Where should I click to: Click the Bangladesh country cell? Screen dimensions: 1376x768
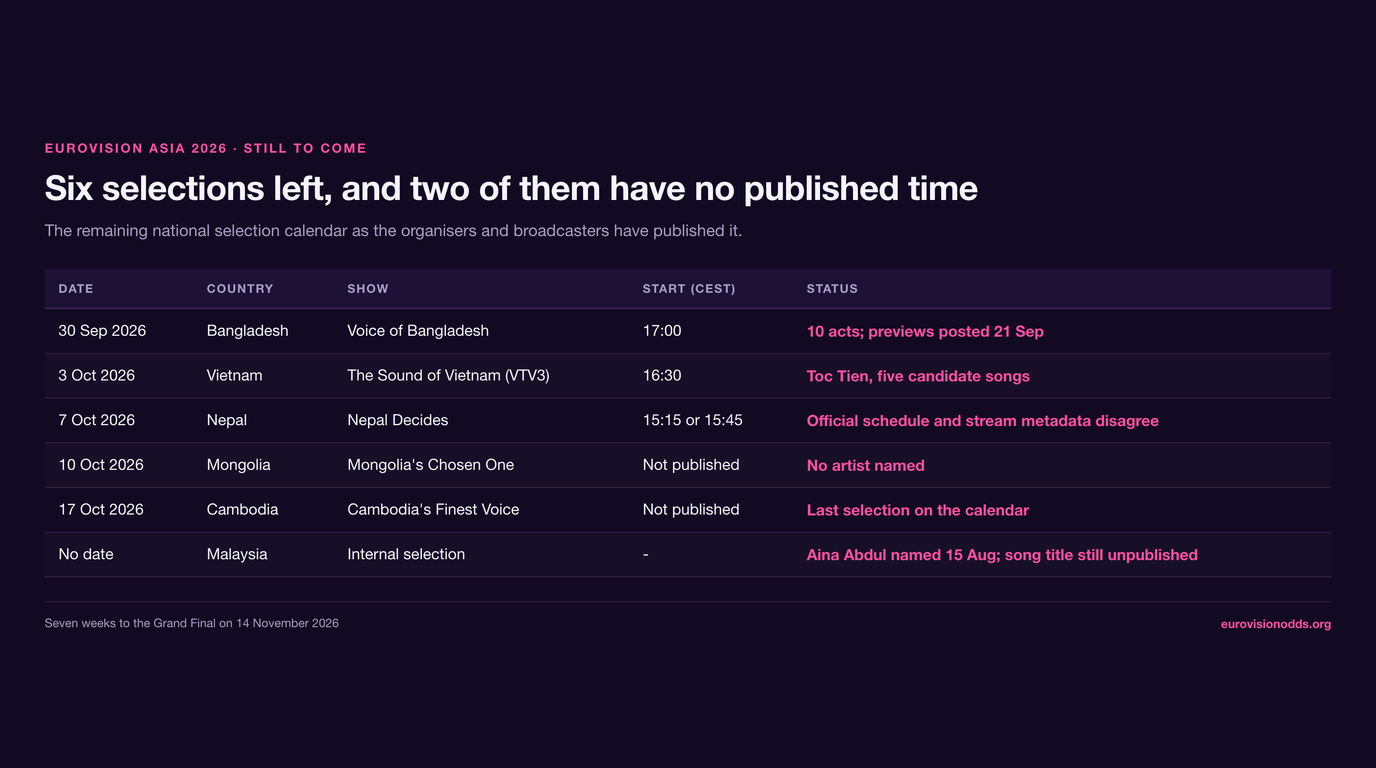coord(247,331)
